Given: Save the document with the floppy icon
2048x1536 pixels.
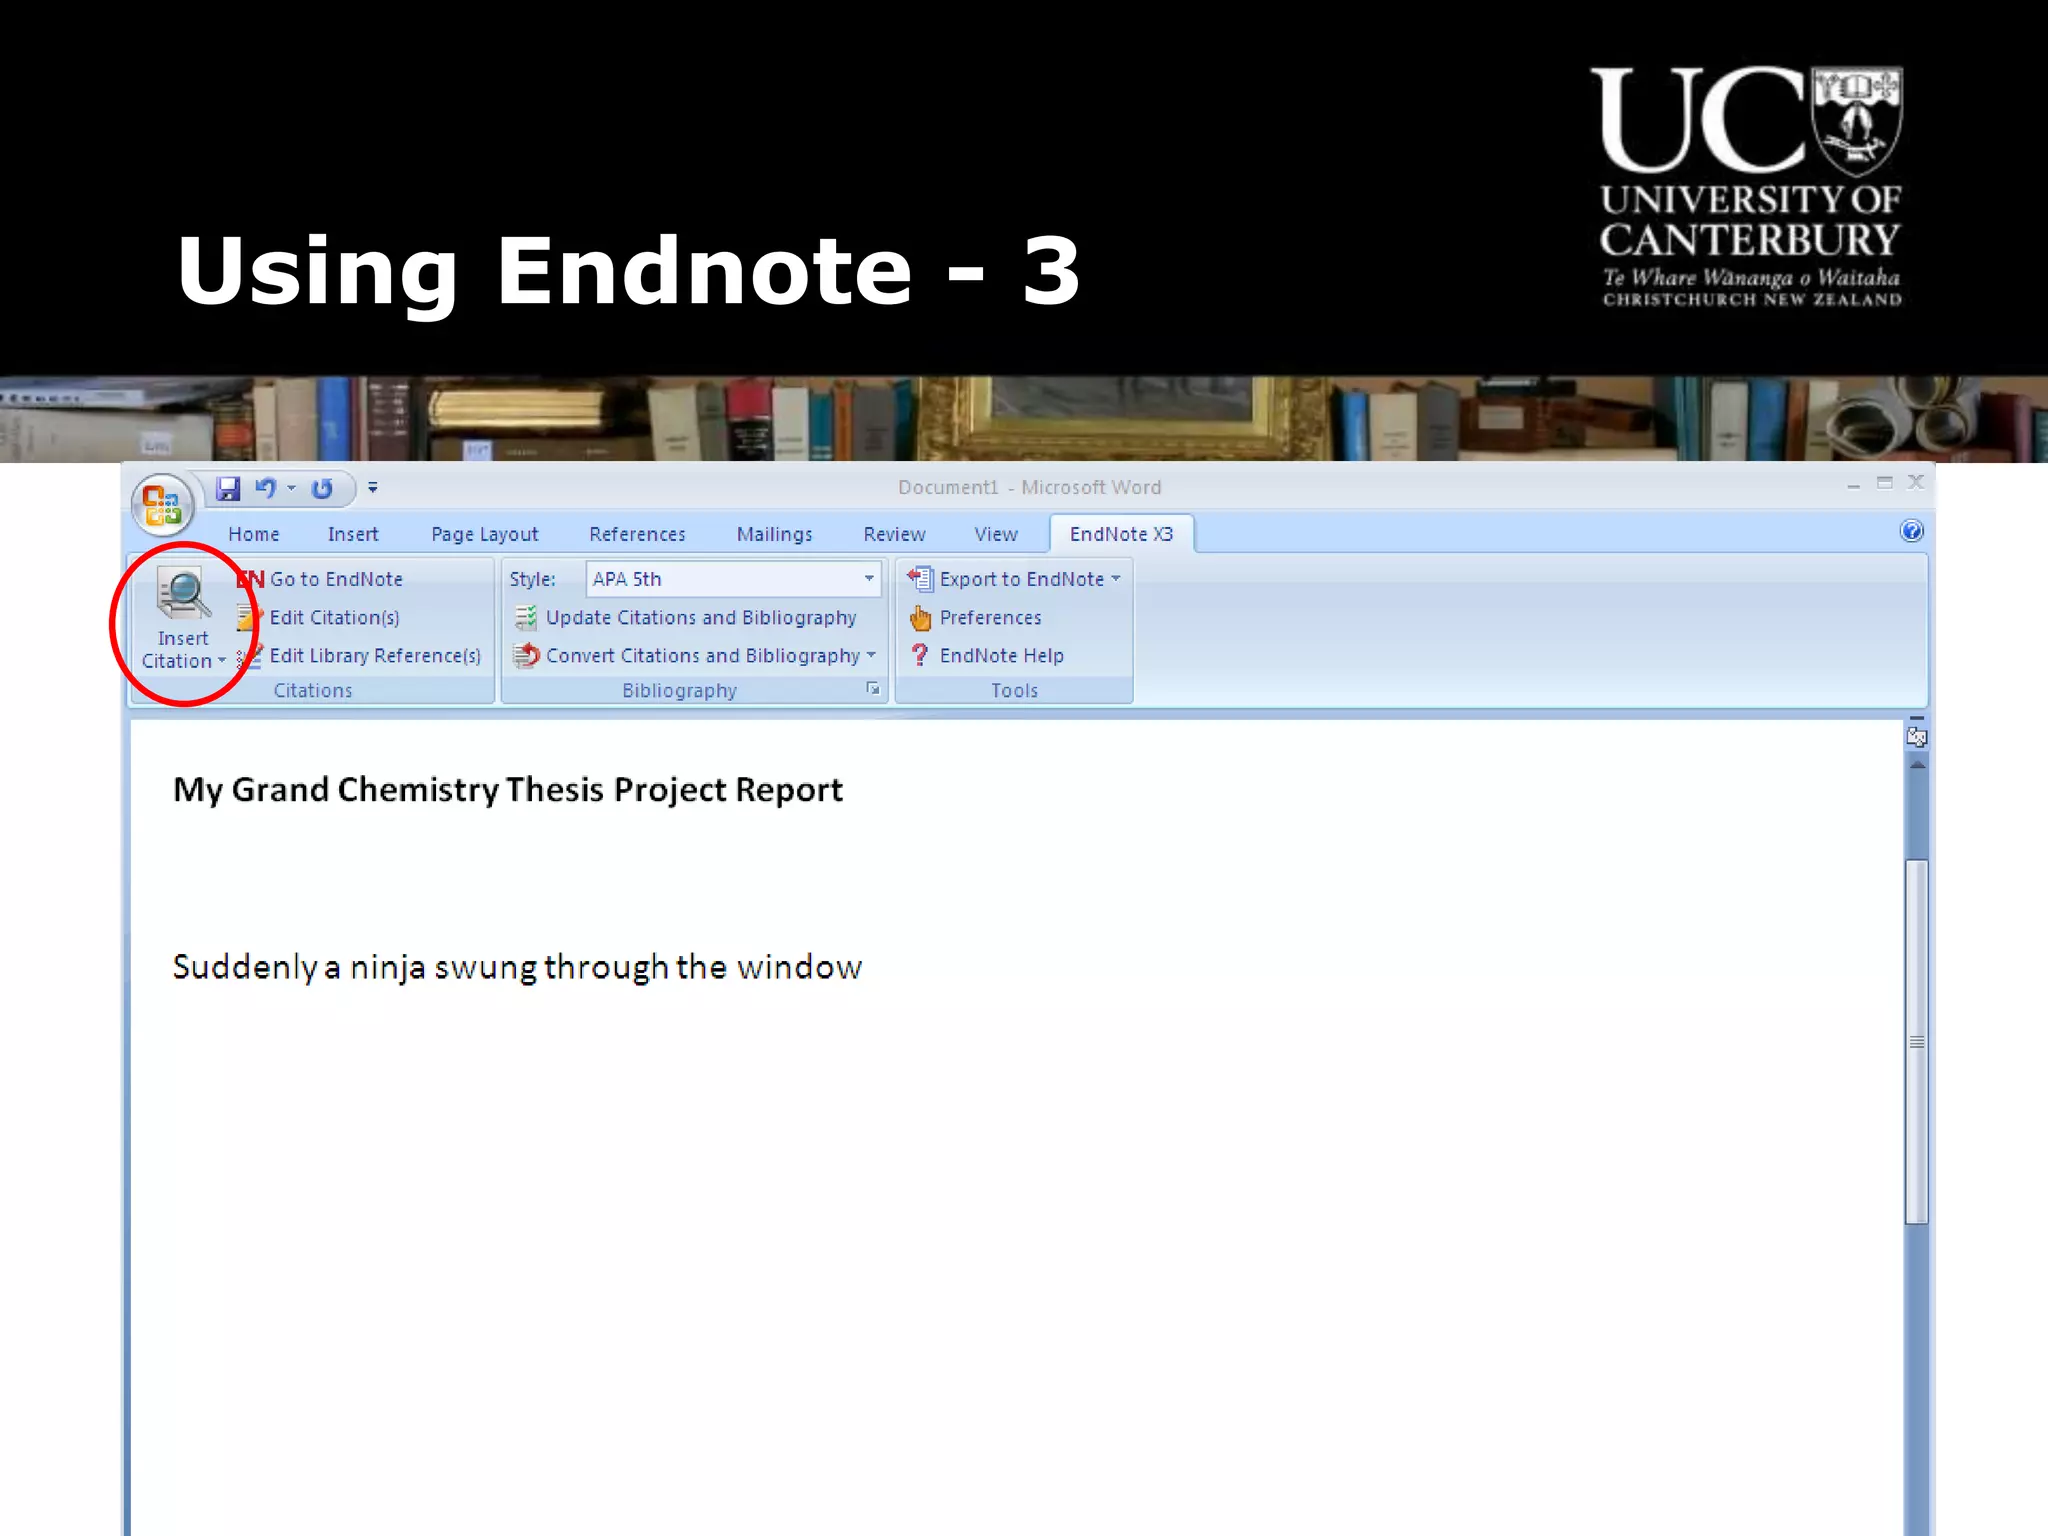Looking at the screenshot, I should (228, 488).
